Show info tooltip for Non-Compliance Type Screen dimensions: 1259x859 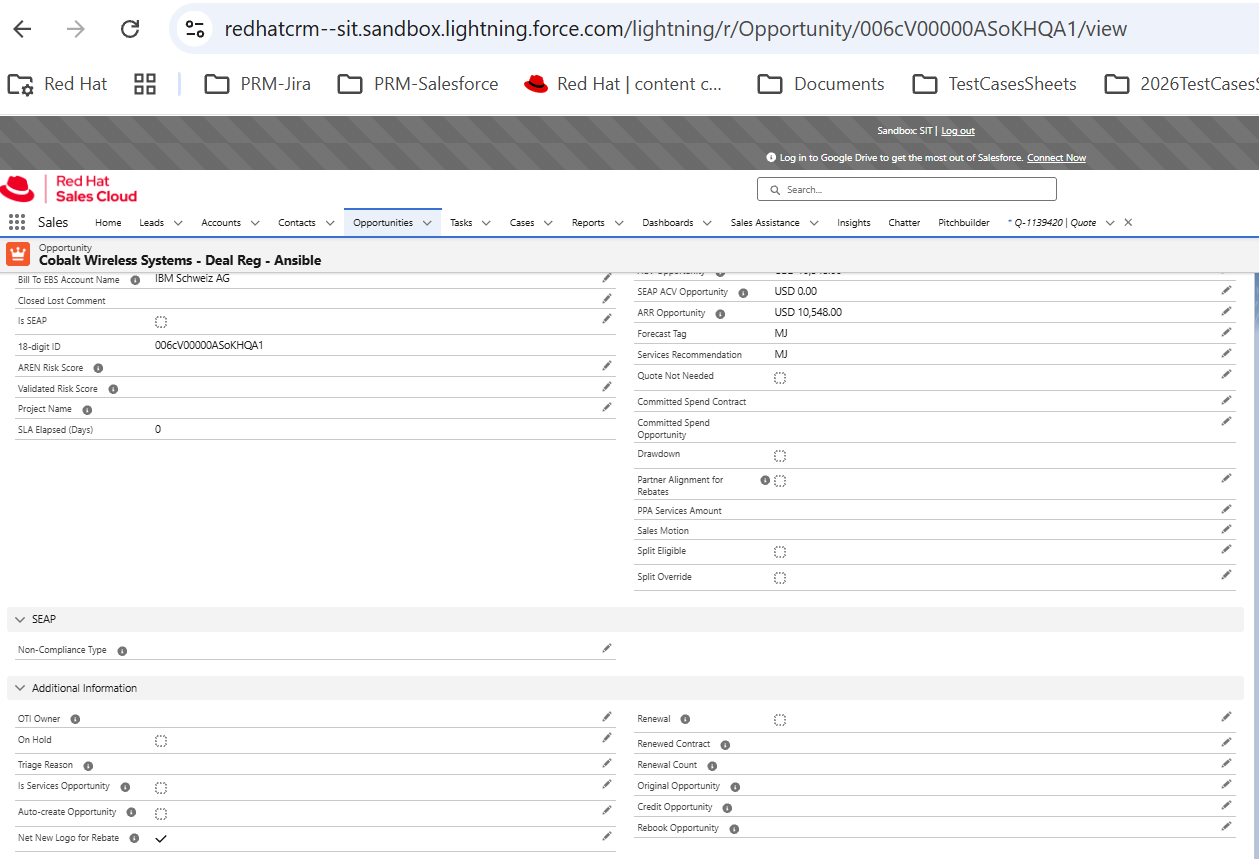[x=122, y=651]
